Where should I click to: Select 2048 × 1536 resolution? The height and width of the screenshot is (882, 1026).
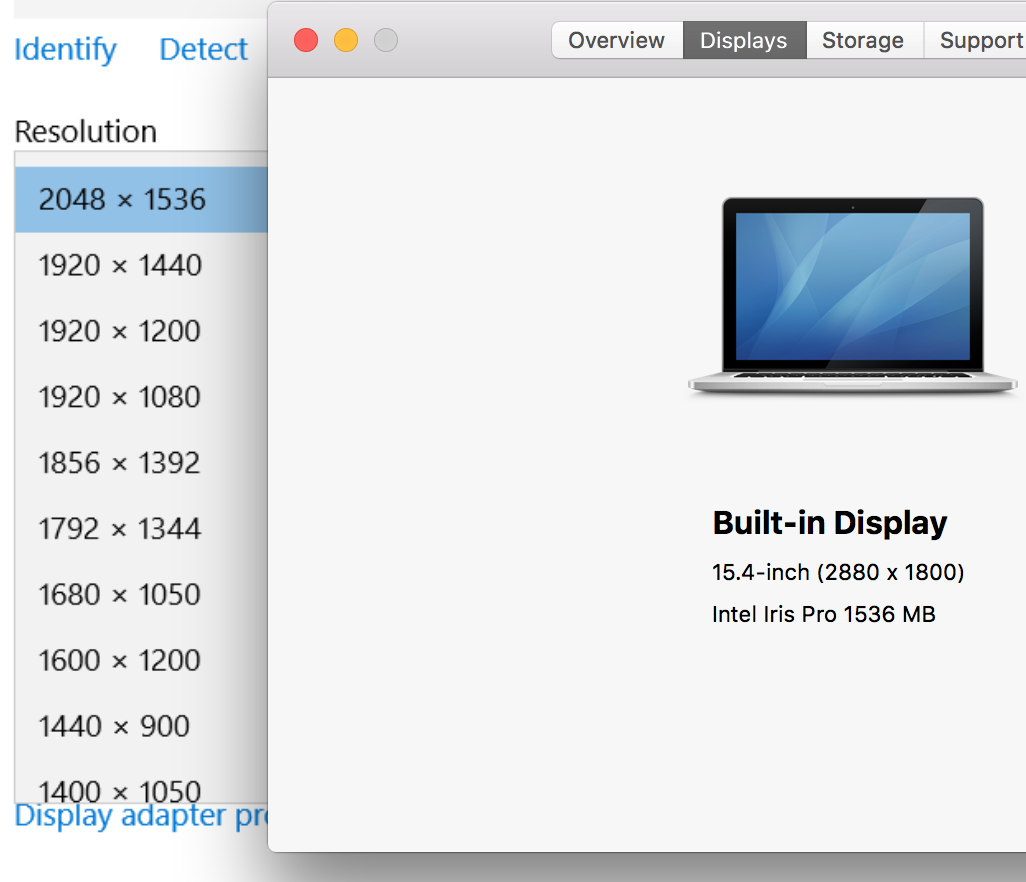click(141, 200)
